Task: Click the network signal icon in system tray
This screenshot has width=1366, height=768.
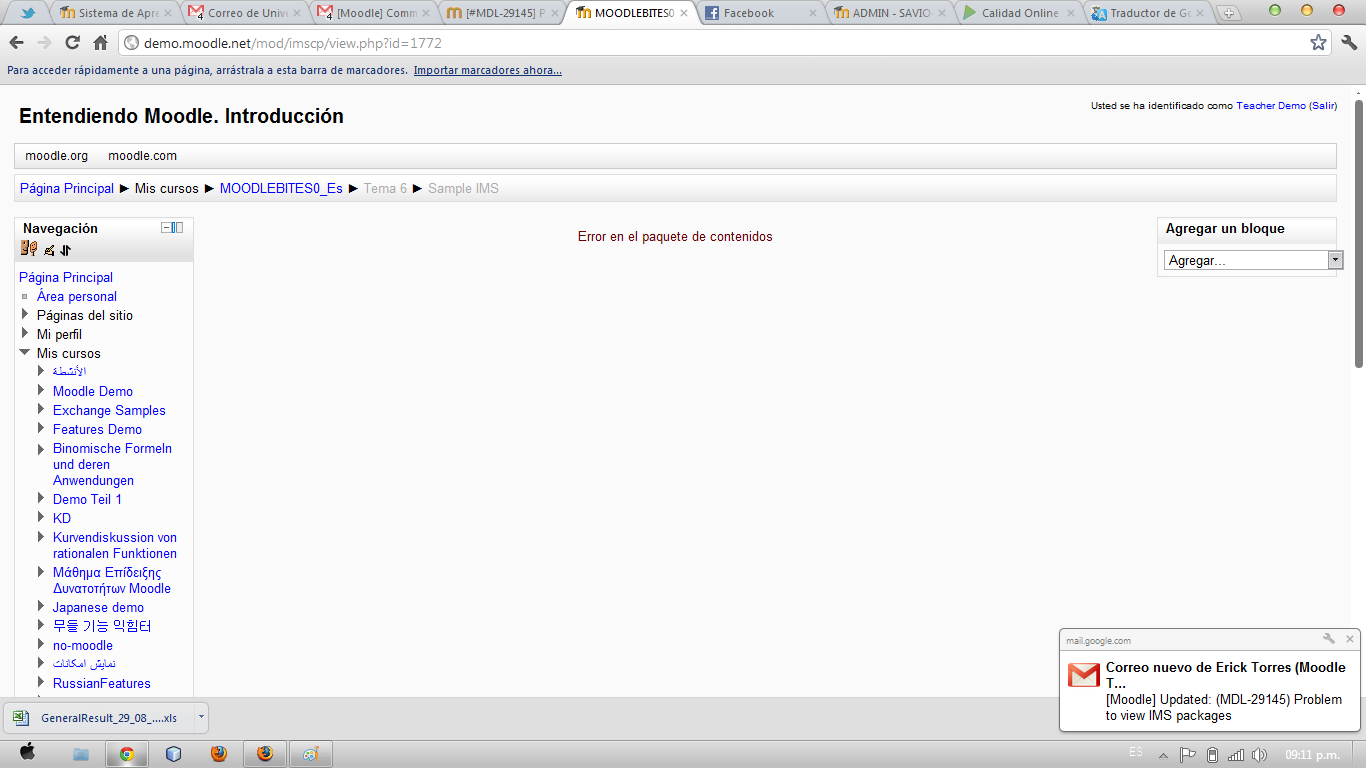Action: coord(1236,755)
